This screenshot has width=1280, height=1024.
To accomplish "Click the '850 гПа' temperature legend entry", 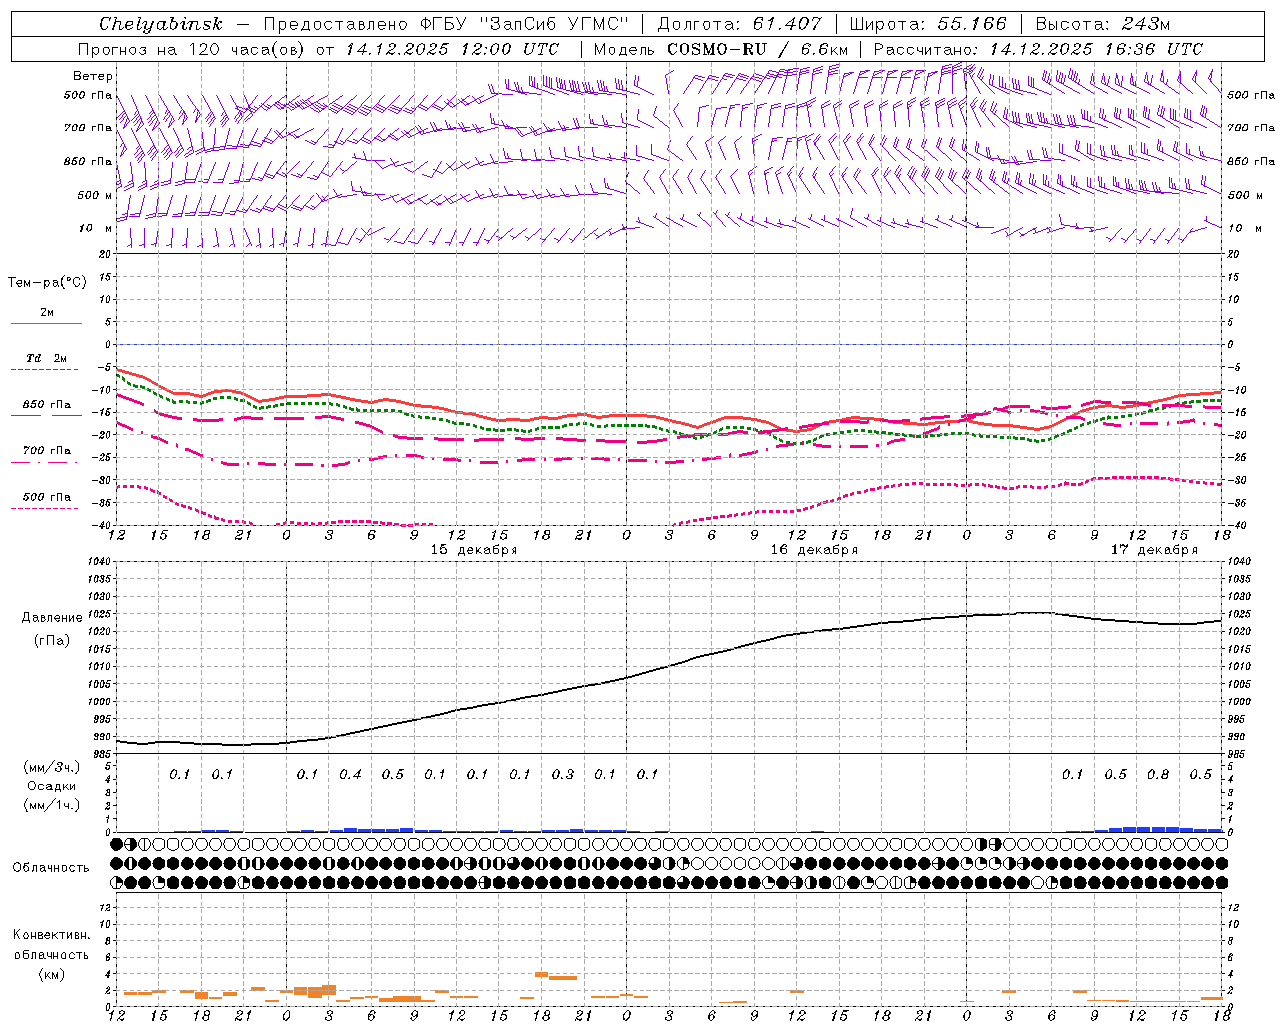I will (x=47, y=405).
